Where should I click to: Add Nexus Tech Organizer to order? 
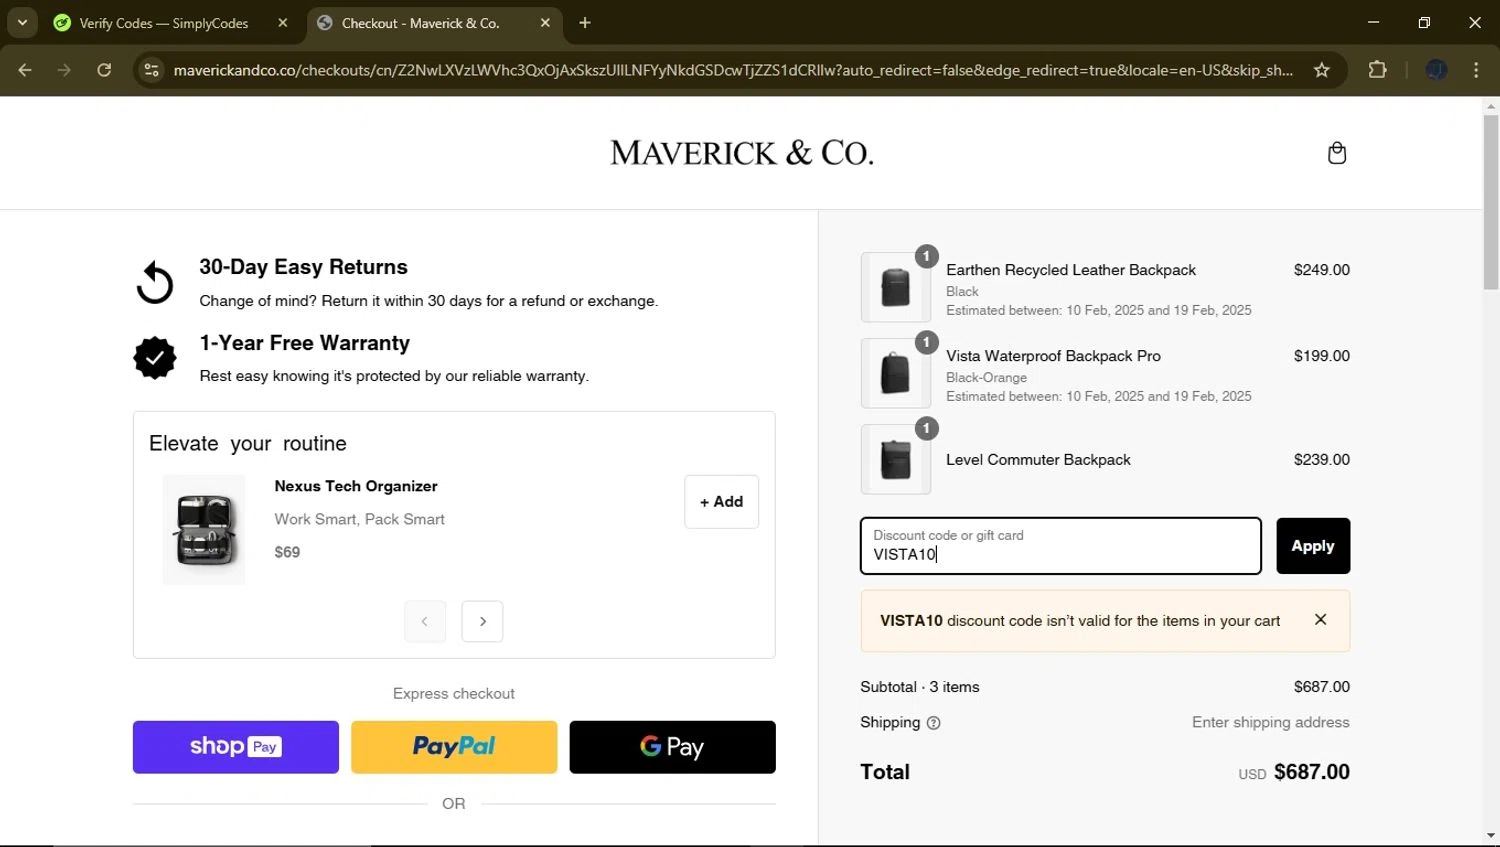(721, 502)
